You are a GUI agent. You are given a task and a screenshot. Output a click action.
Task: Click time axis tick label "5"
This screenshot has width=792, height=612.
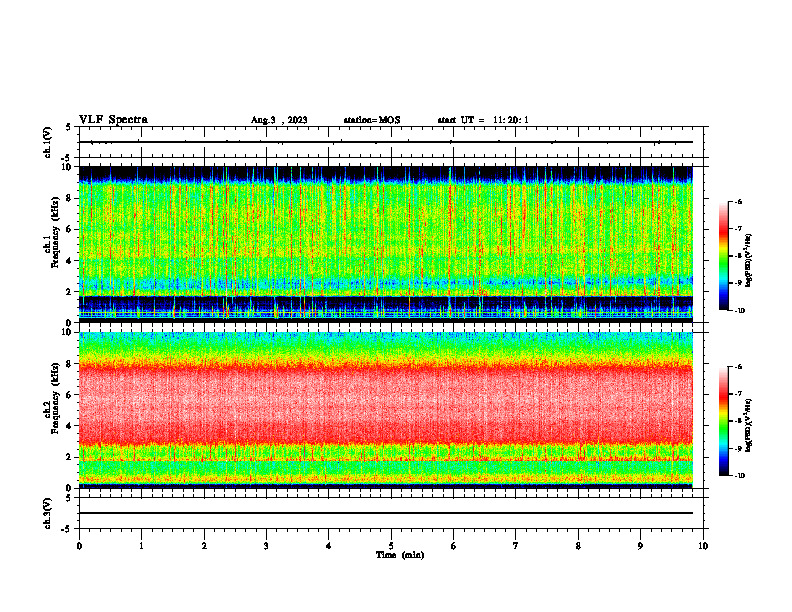coord(391,546)
